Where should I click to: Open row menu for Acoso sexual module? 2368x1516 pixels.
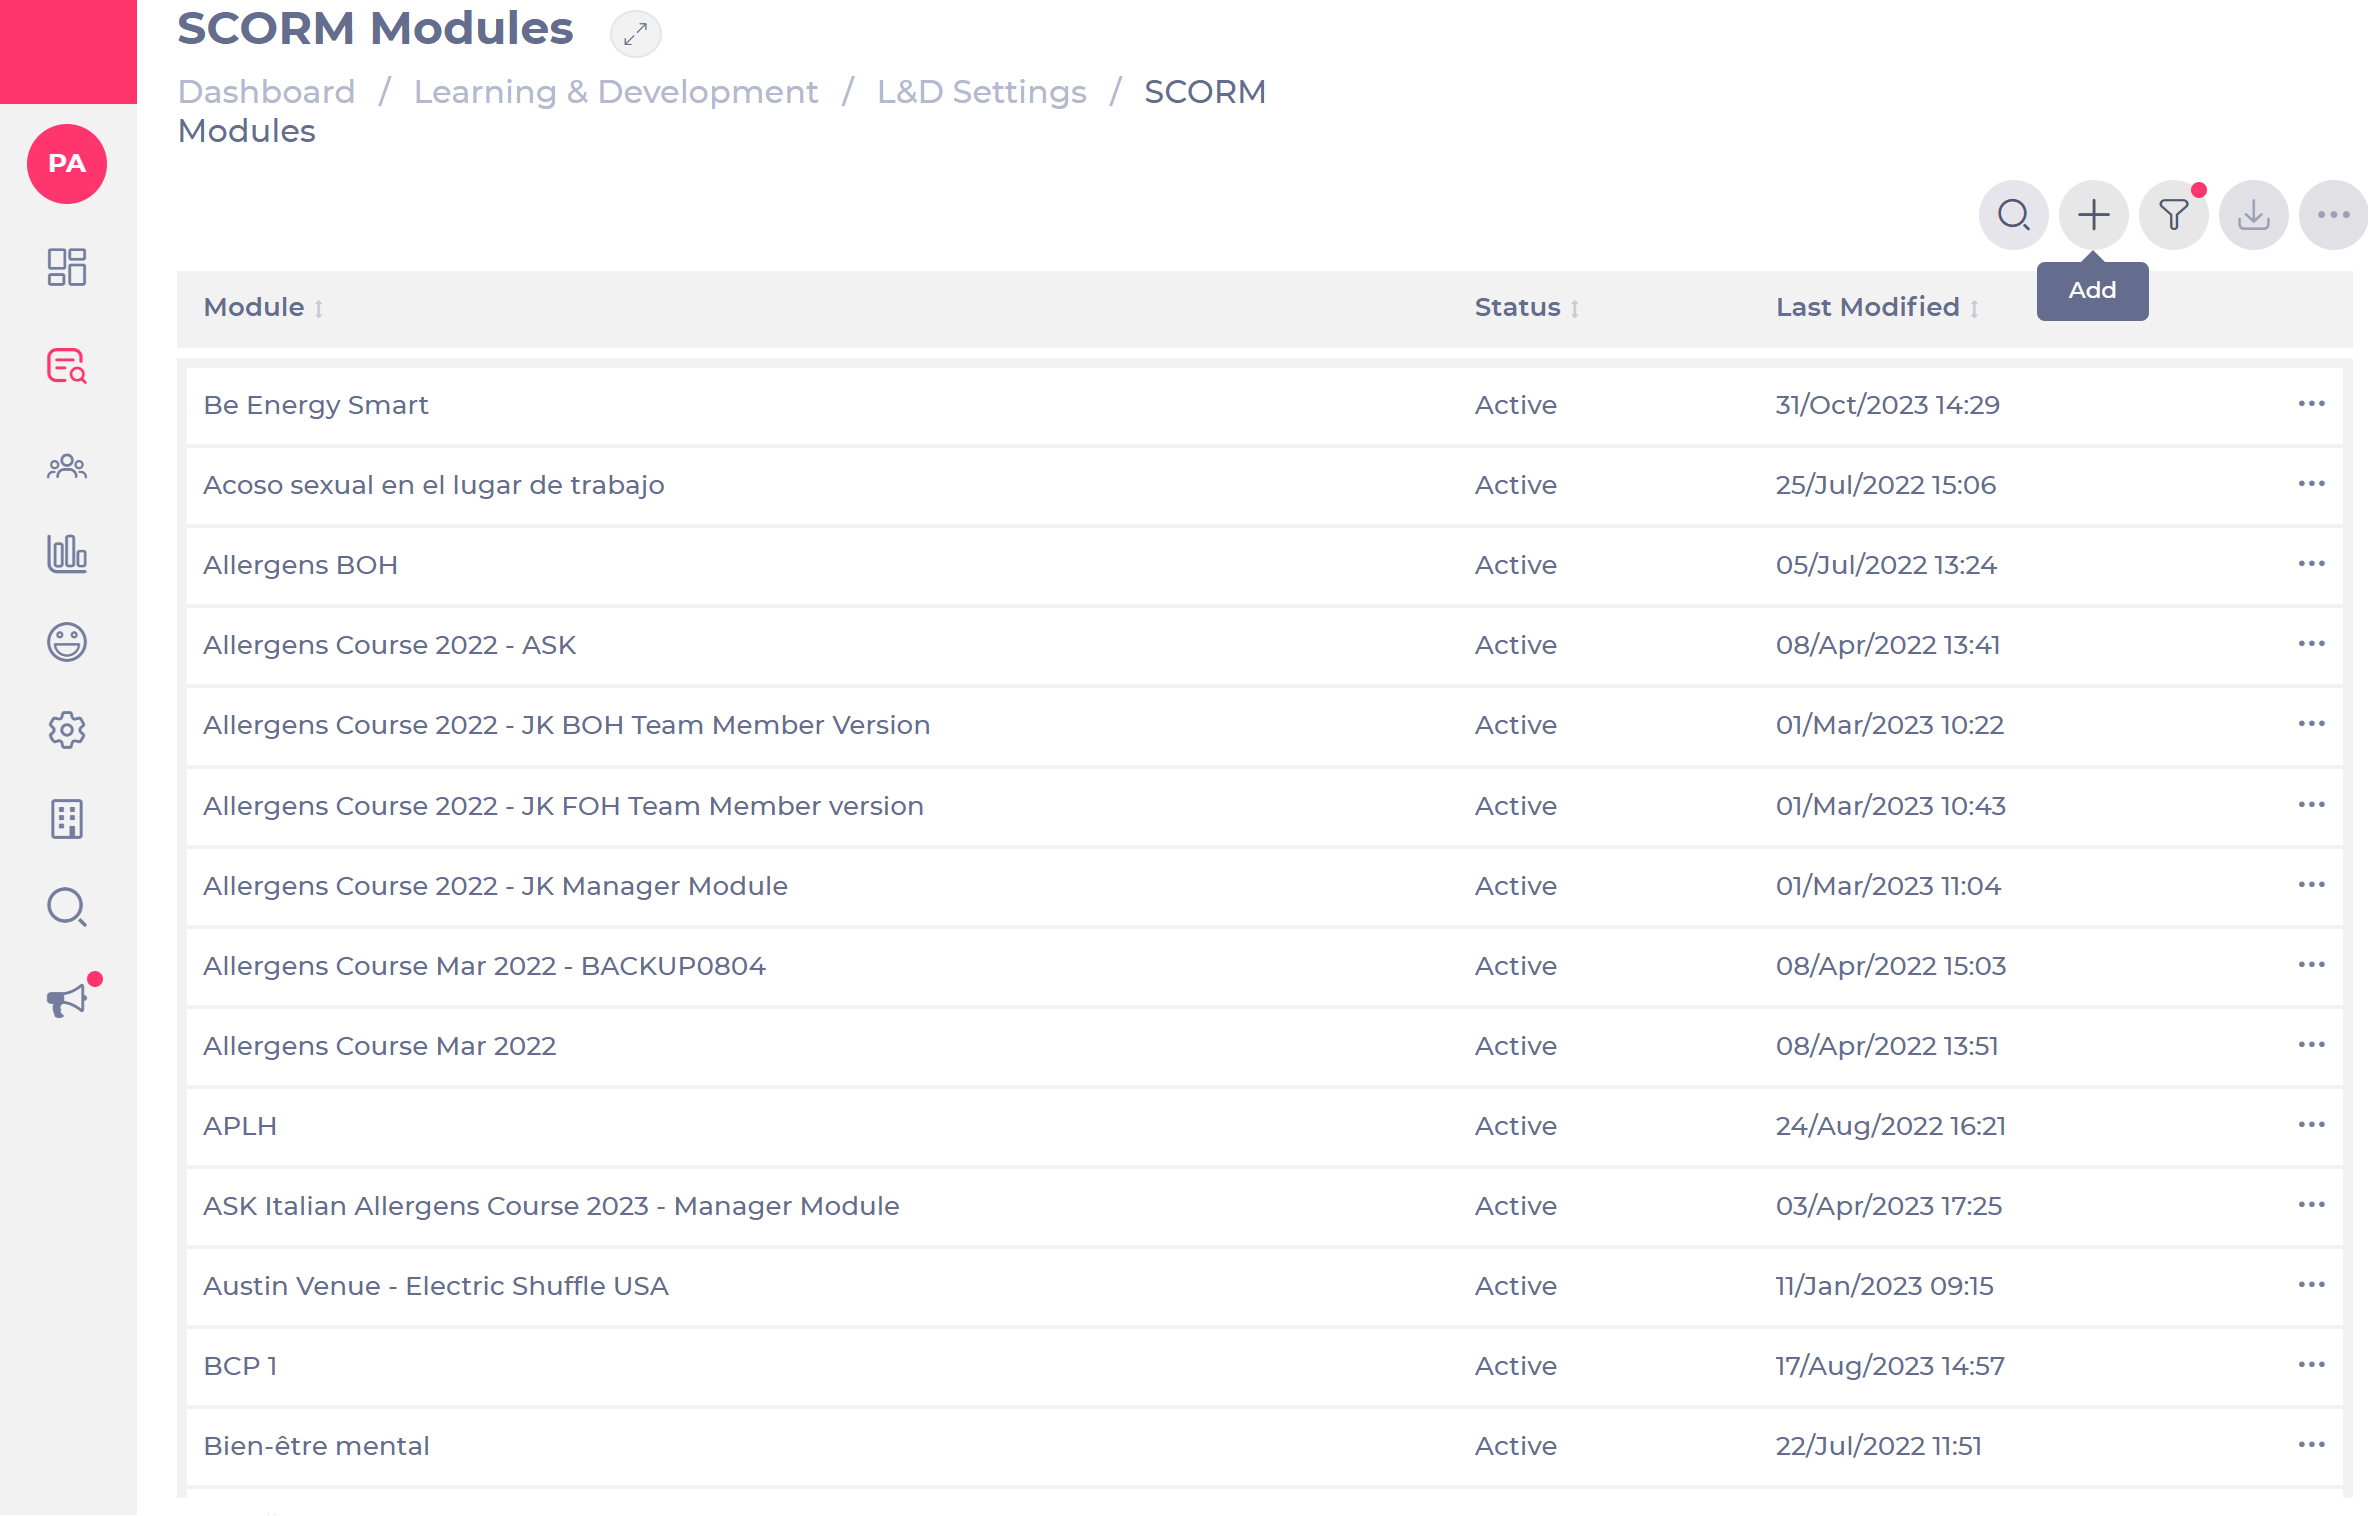pyautogui.click(x=2311, y=484)
